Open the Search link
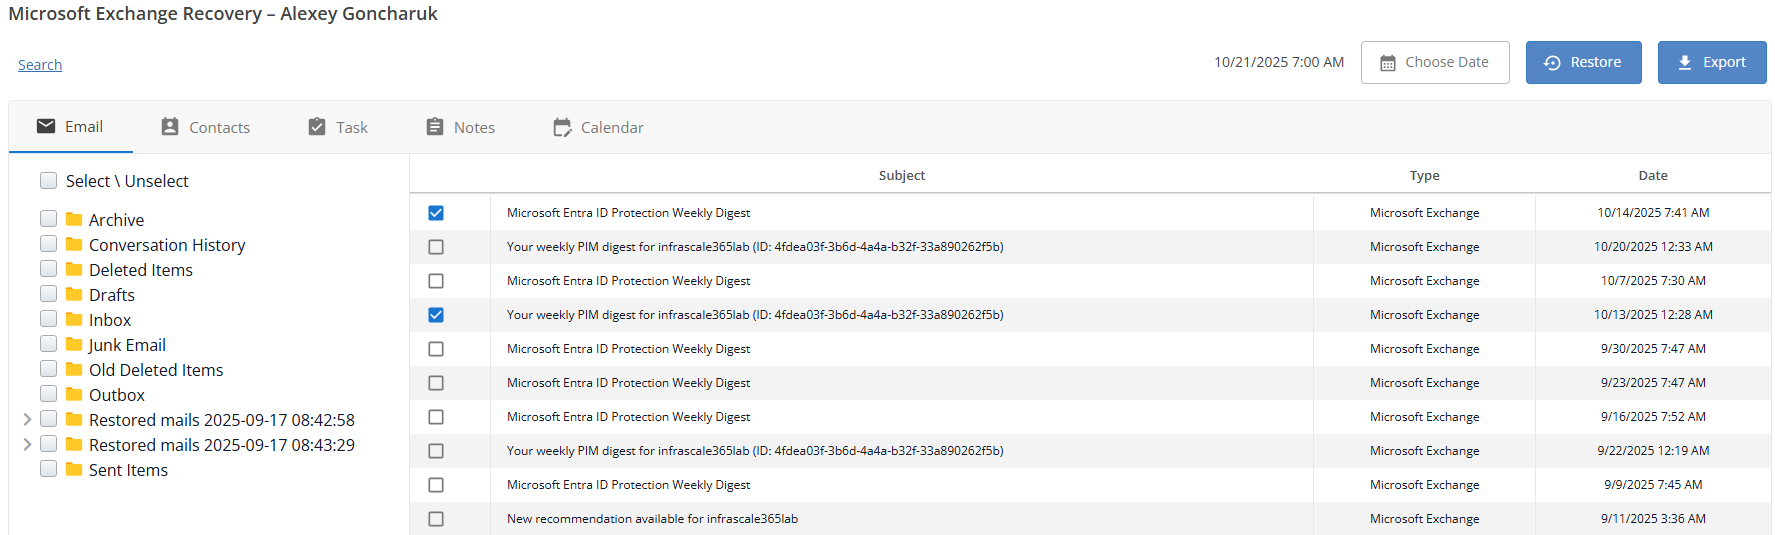Image resolution: width=1775 pixels, height=535 pixels. tap(40, 65)
